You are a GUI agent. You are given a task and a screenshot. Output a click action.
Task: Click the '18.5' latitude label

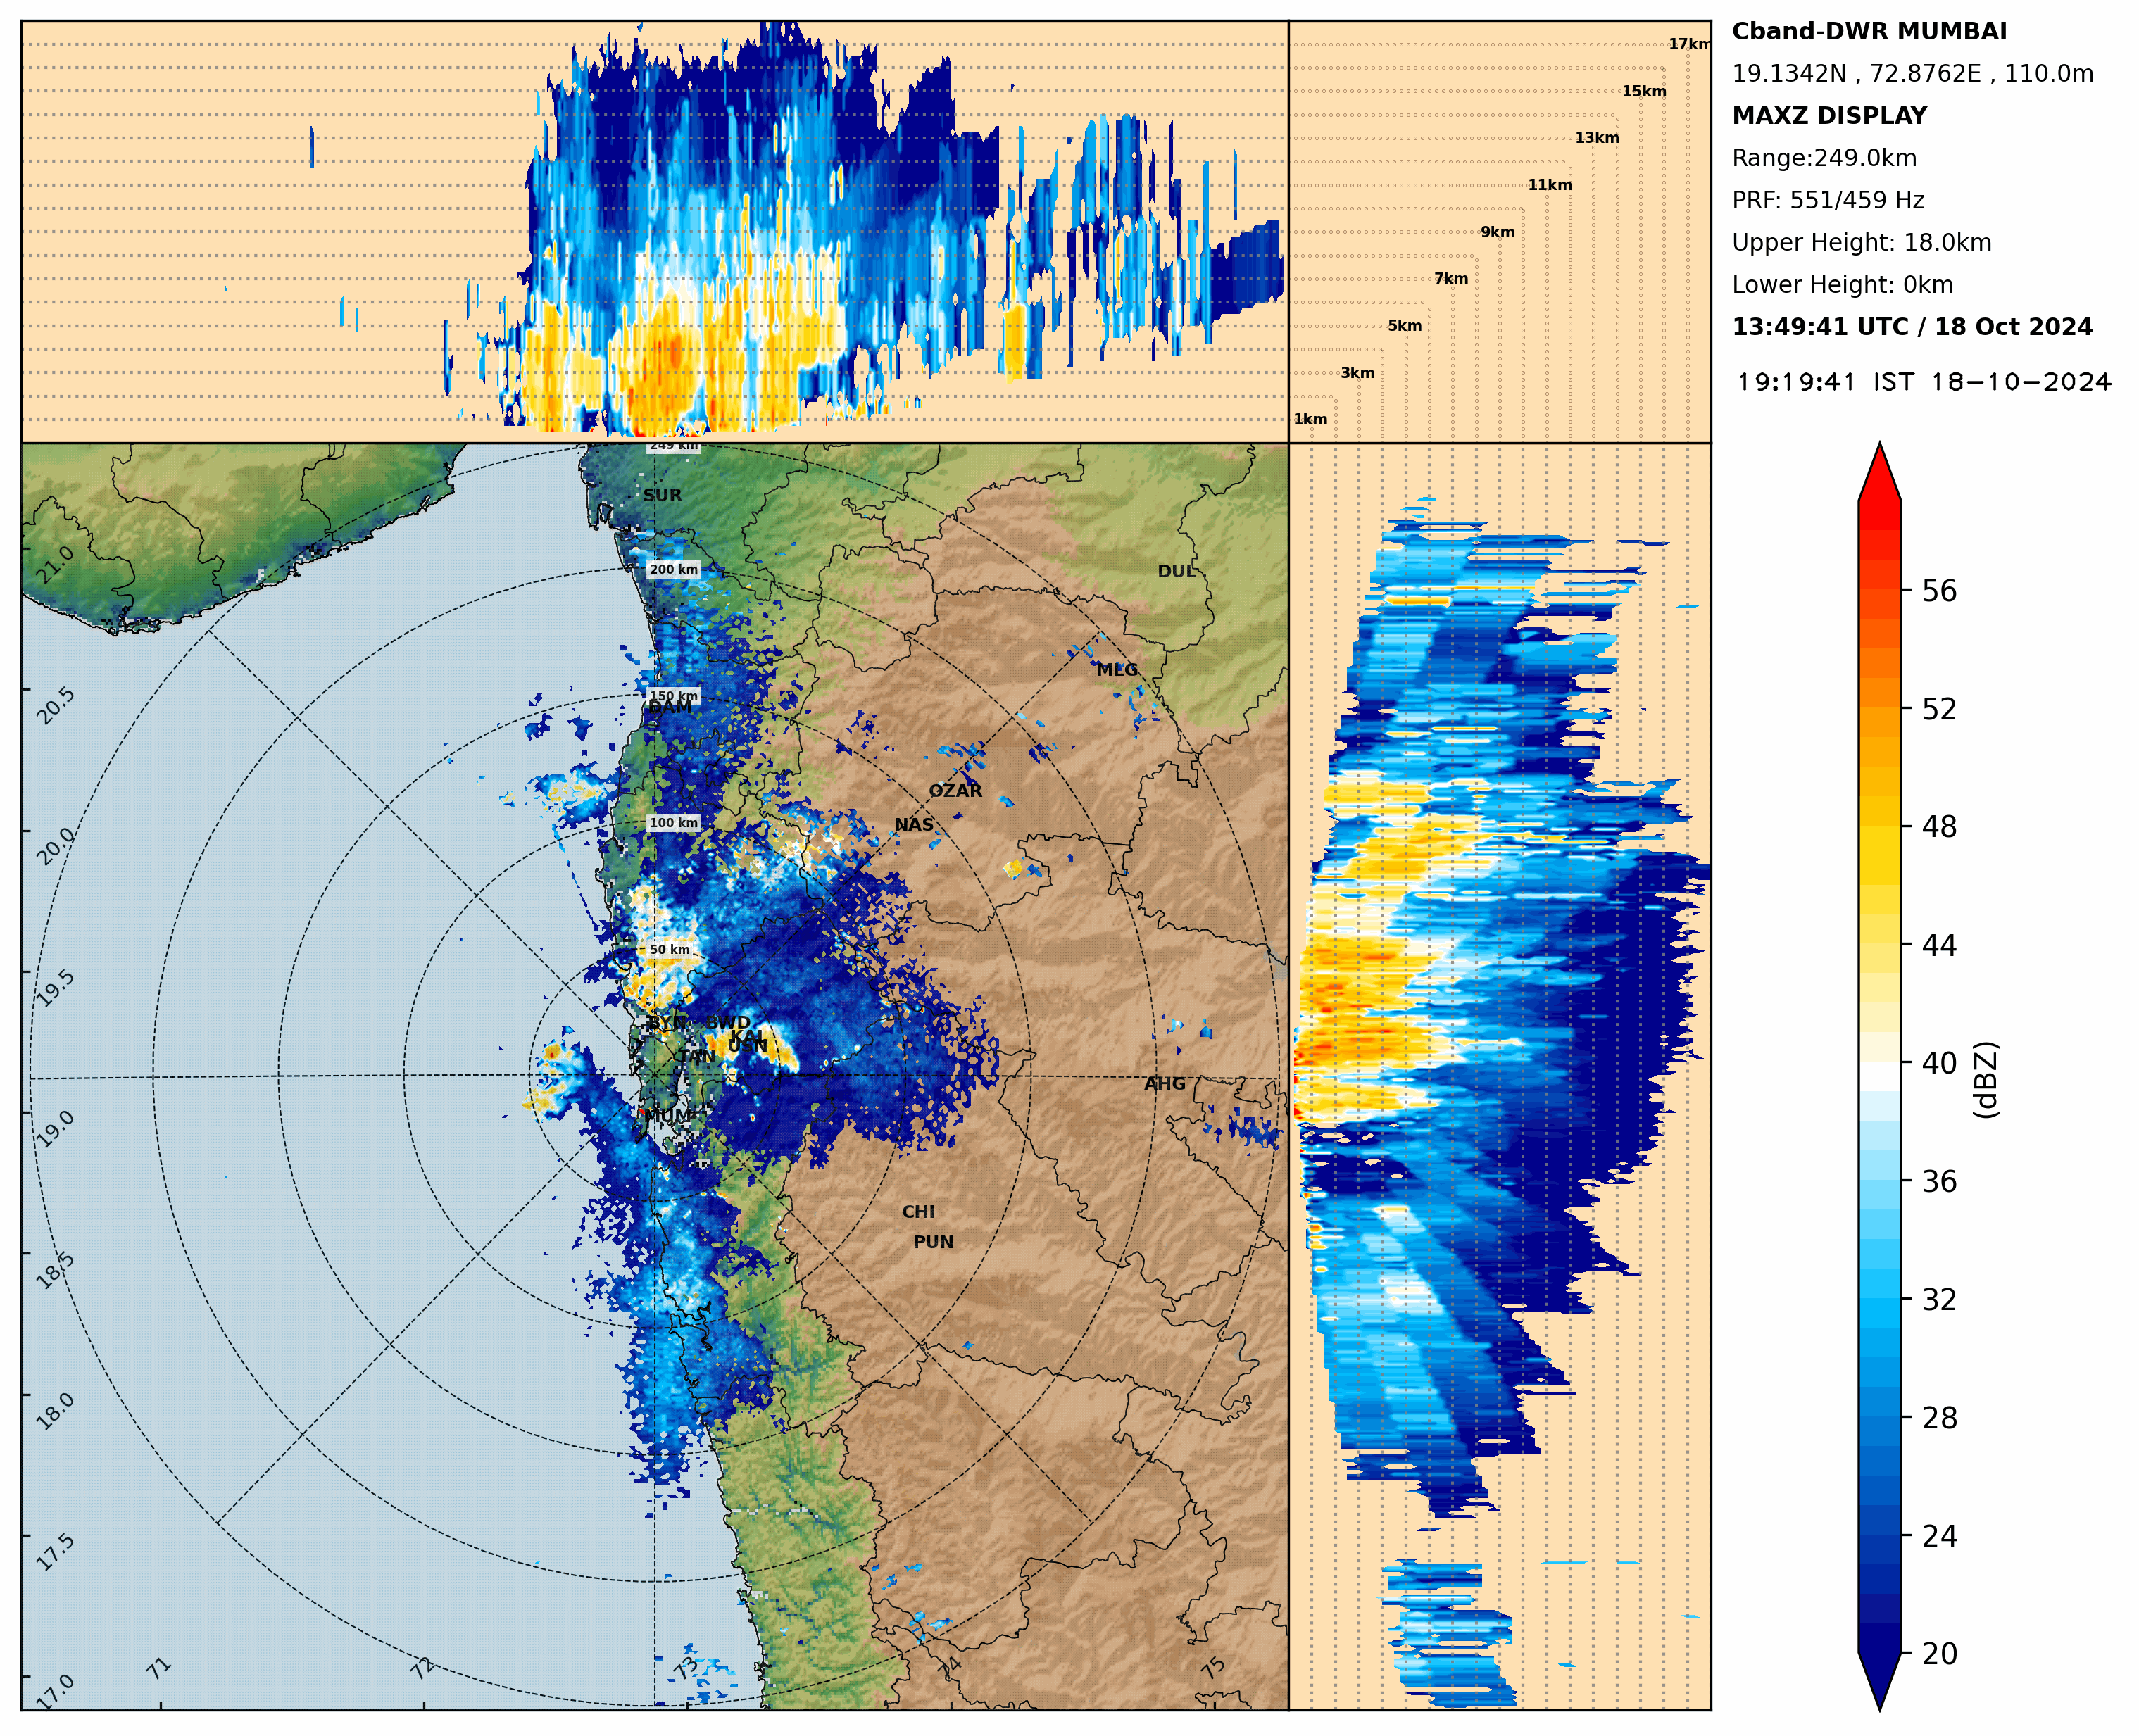pyautogui.click(x=55, y=1270)
